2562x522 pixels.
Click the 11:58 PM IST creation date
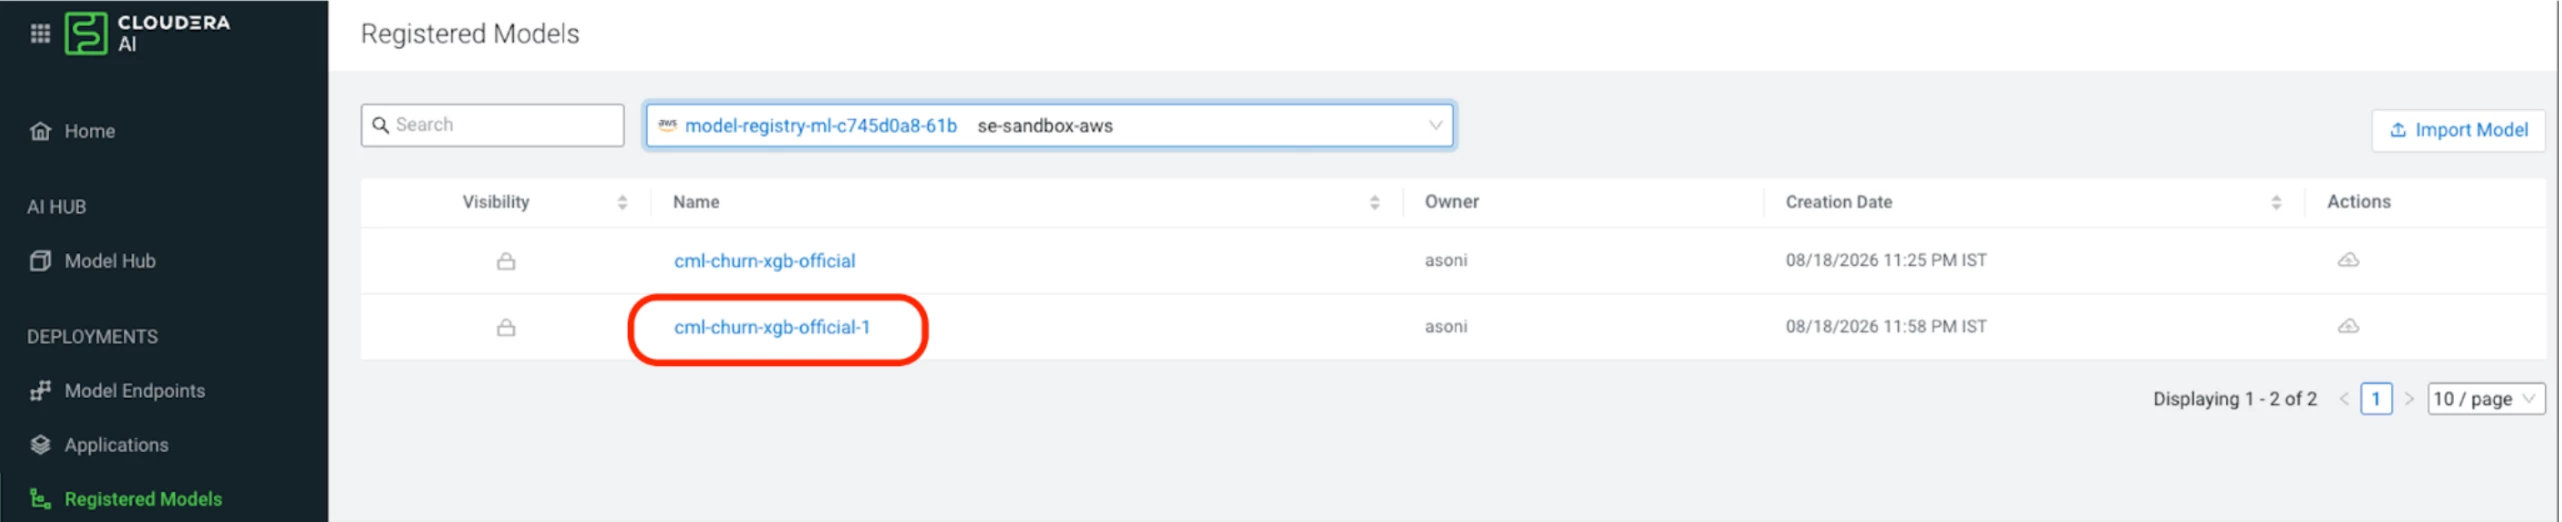[1886, 326]
